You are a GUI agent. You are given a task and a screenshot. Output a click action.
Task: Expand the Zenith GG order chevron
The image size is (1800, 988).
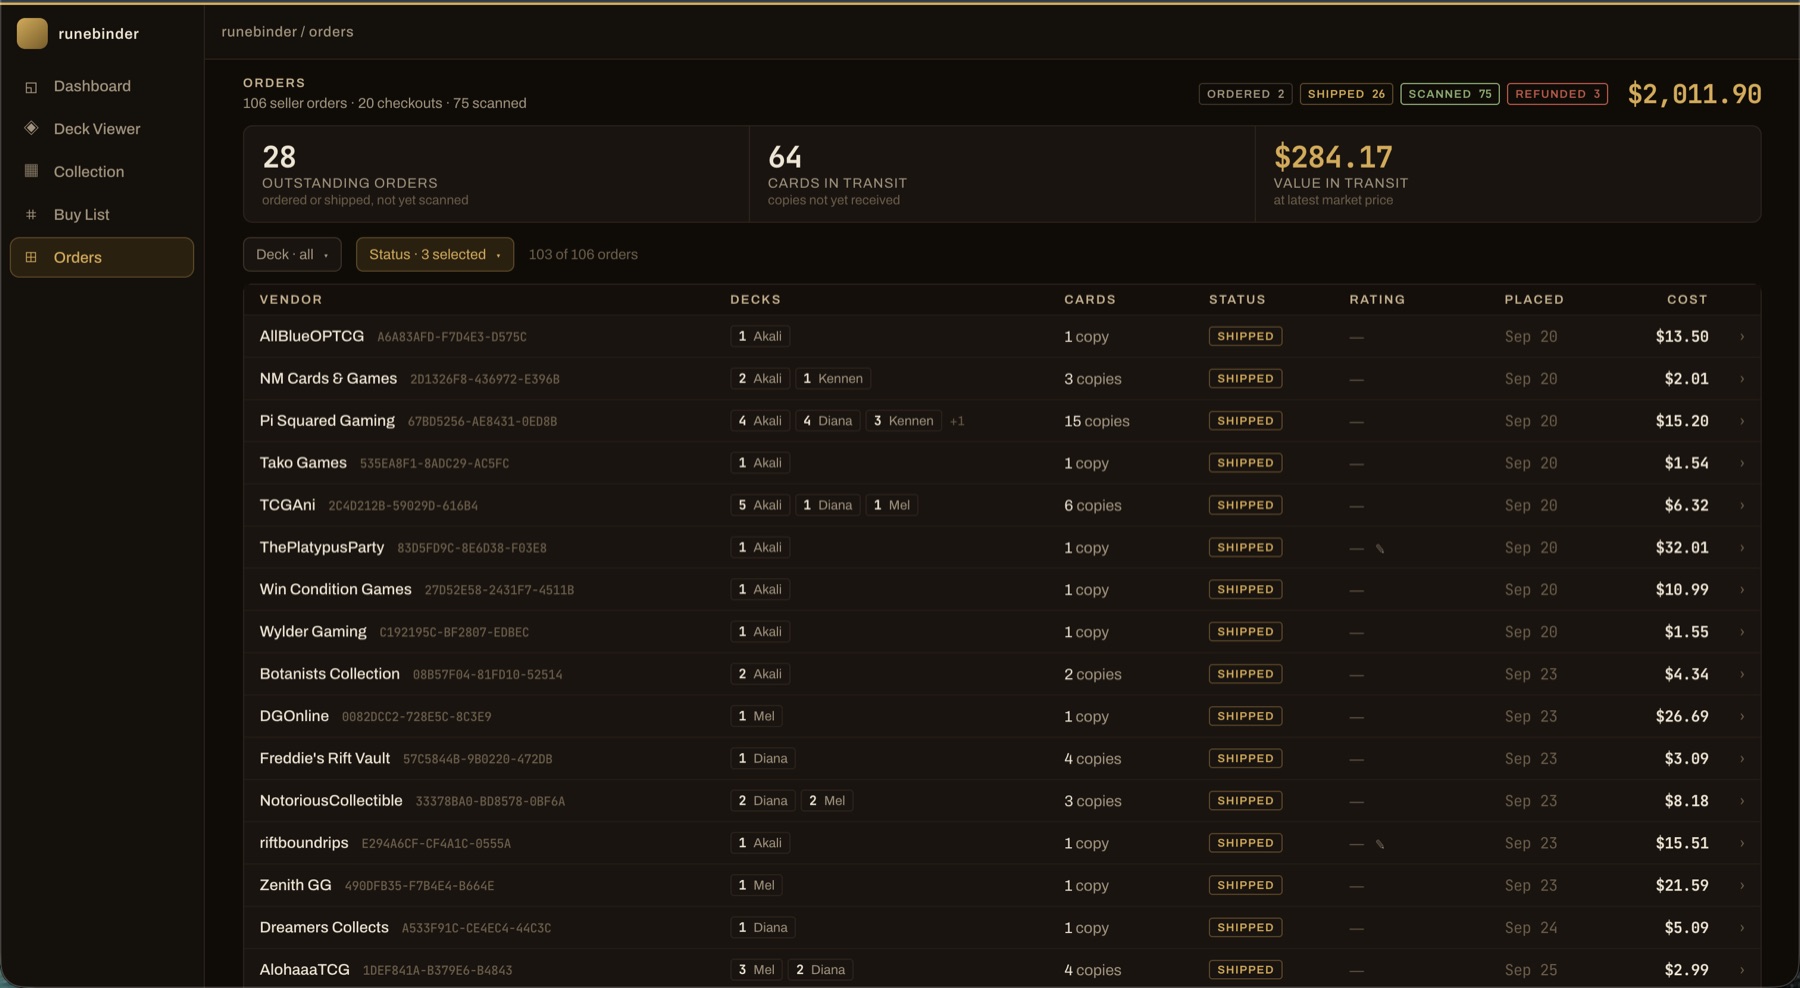pyautogui.click(x=1742, y=886)
